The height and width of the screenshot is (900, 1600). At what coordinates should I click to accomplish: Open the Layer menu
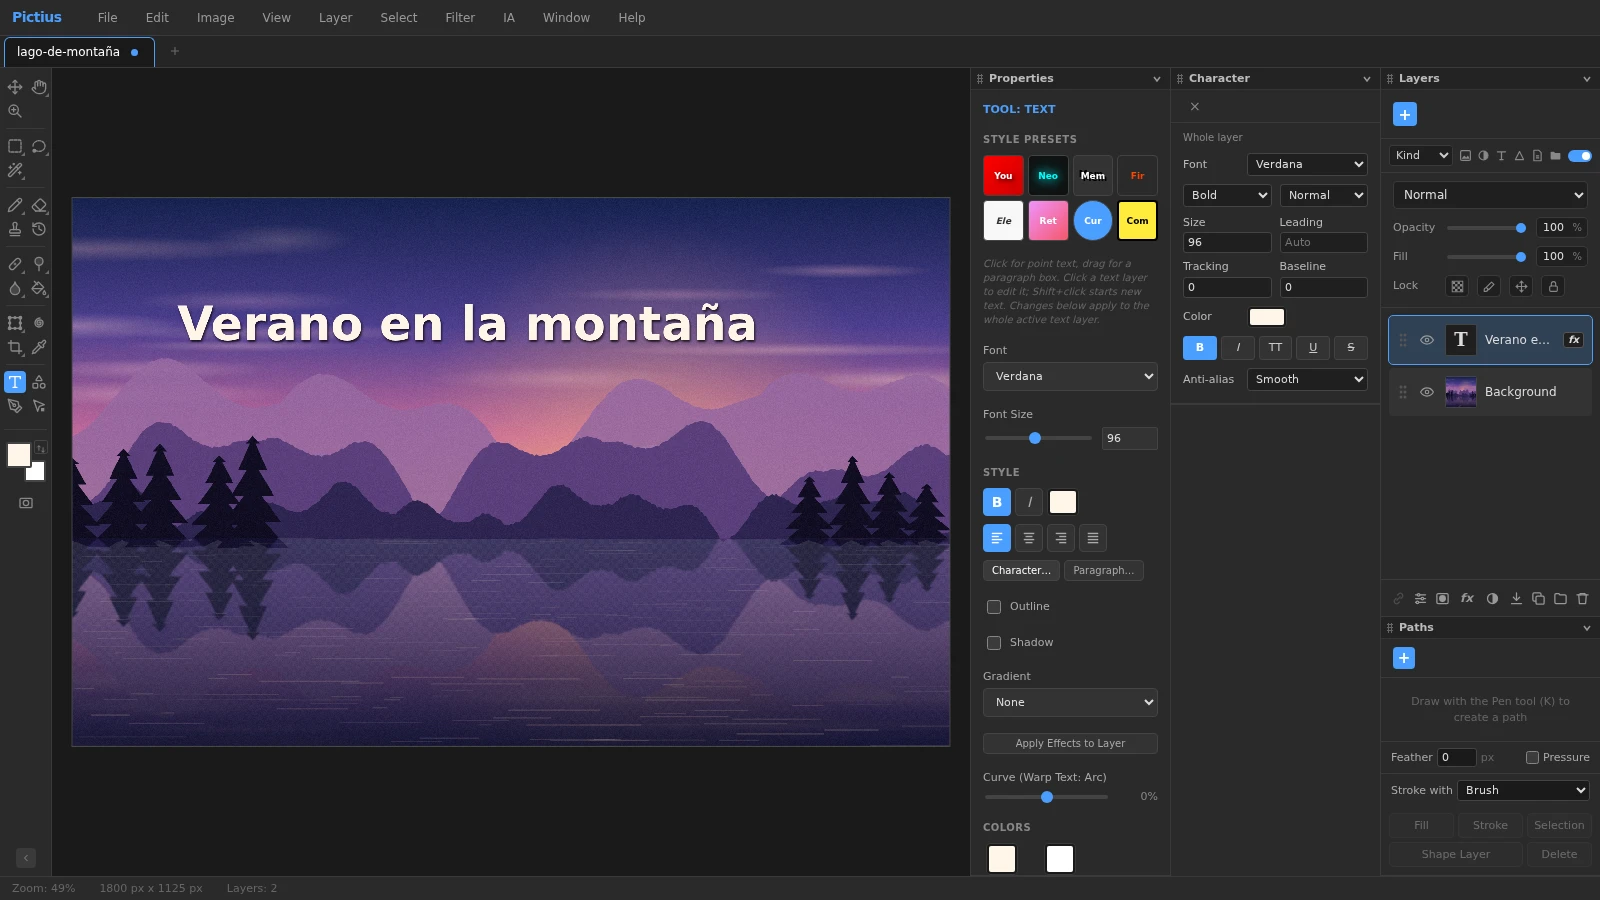coord(335,18)
